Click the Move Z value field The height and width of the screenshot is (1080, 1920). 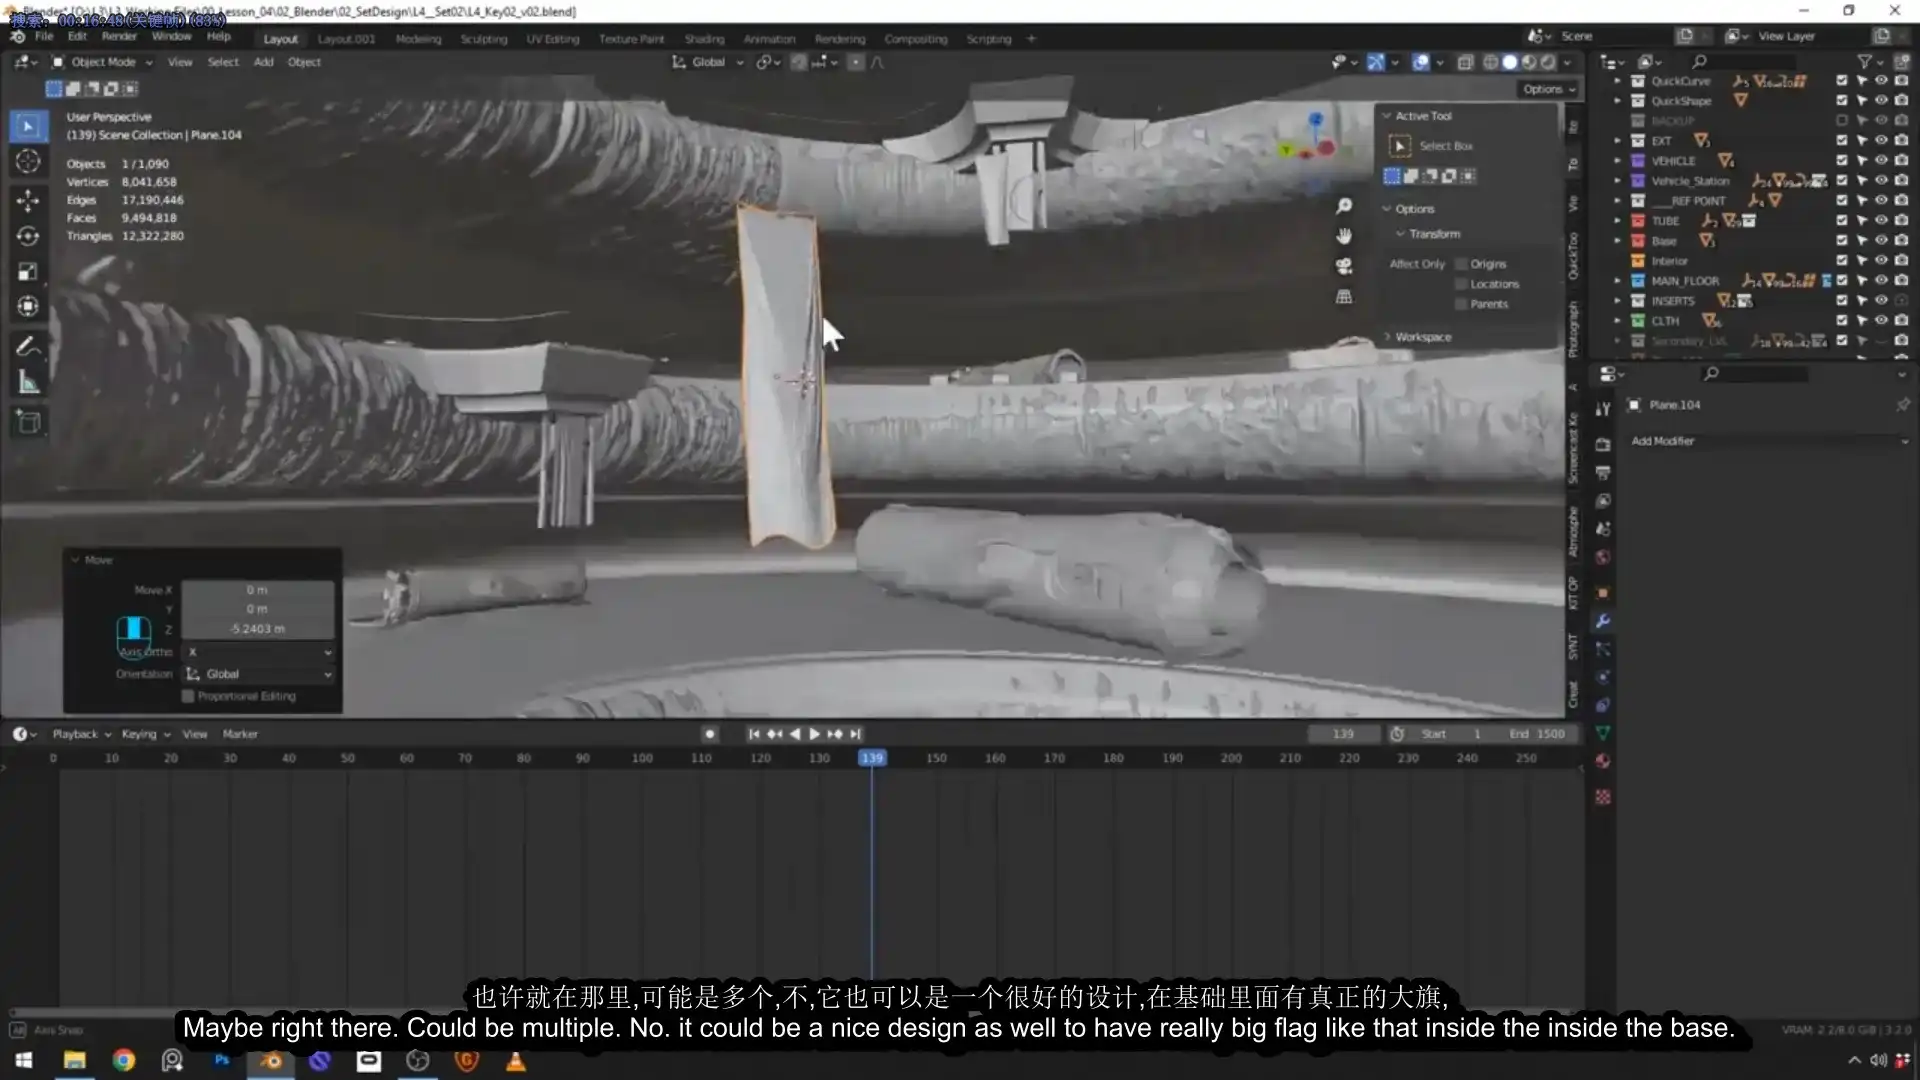pos(258,628)
